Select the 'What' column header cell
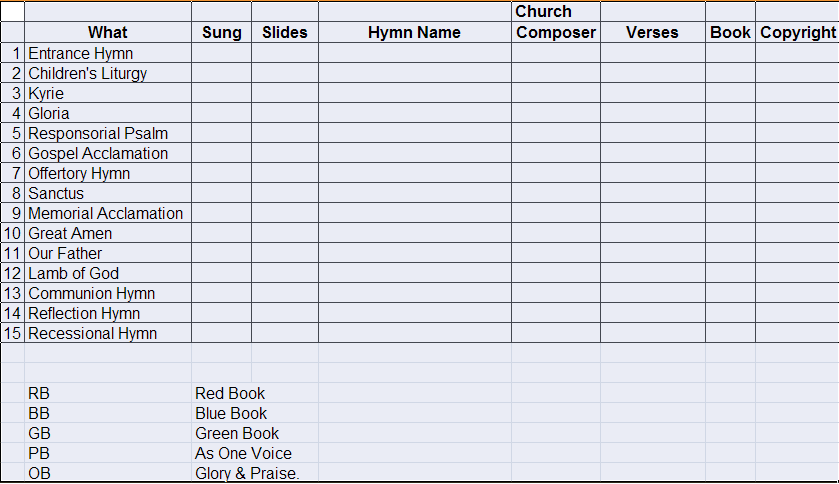The width and height of the screenshot is (839, 484). coord(108,32)
